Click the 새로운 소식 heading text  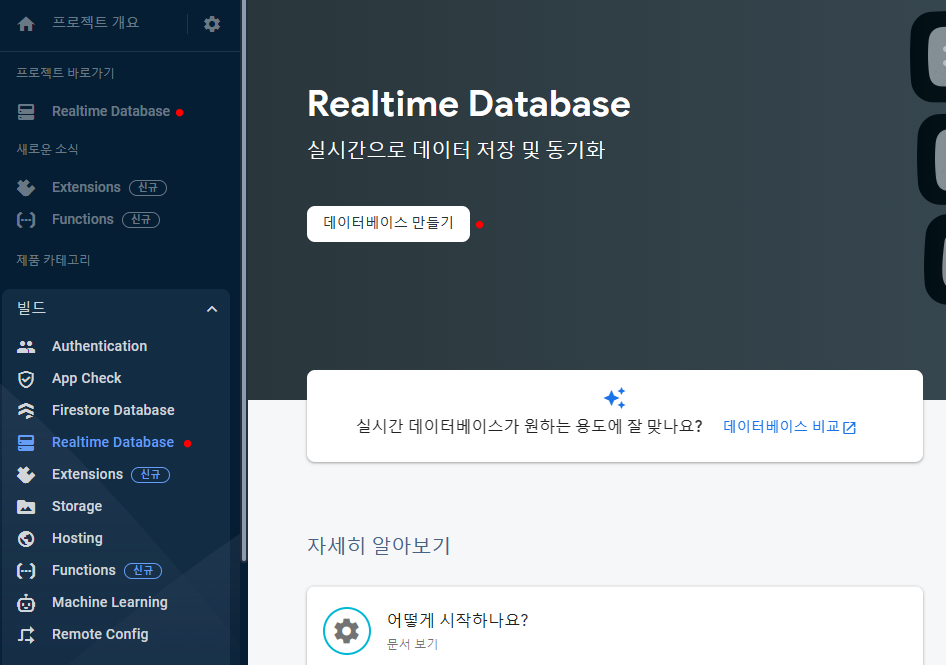(47, 149)
